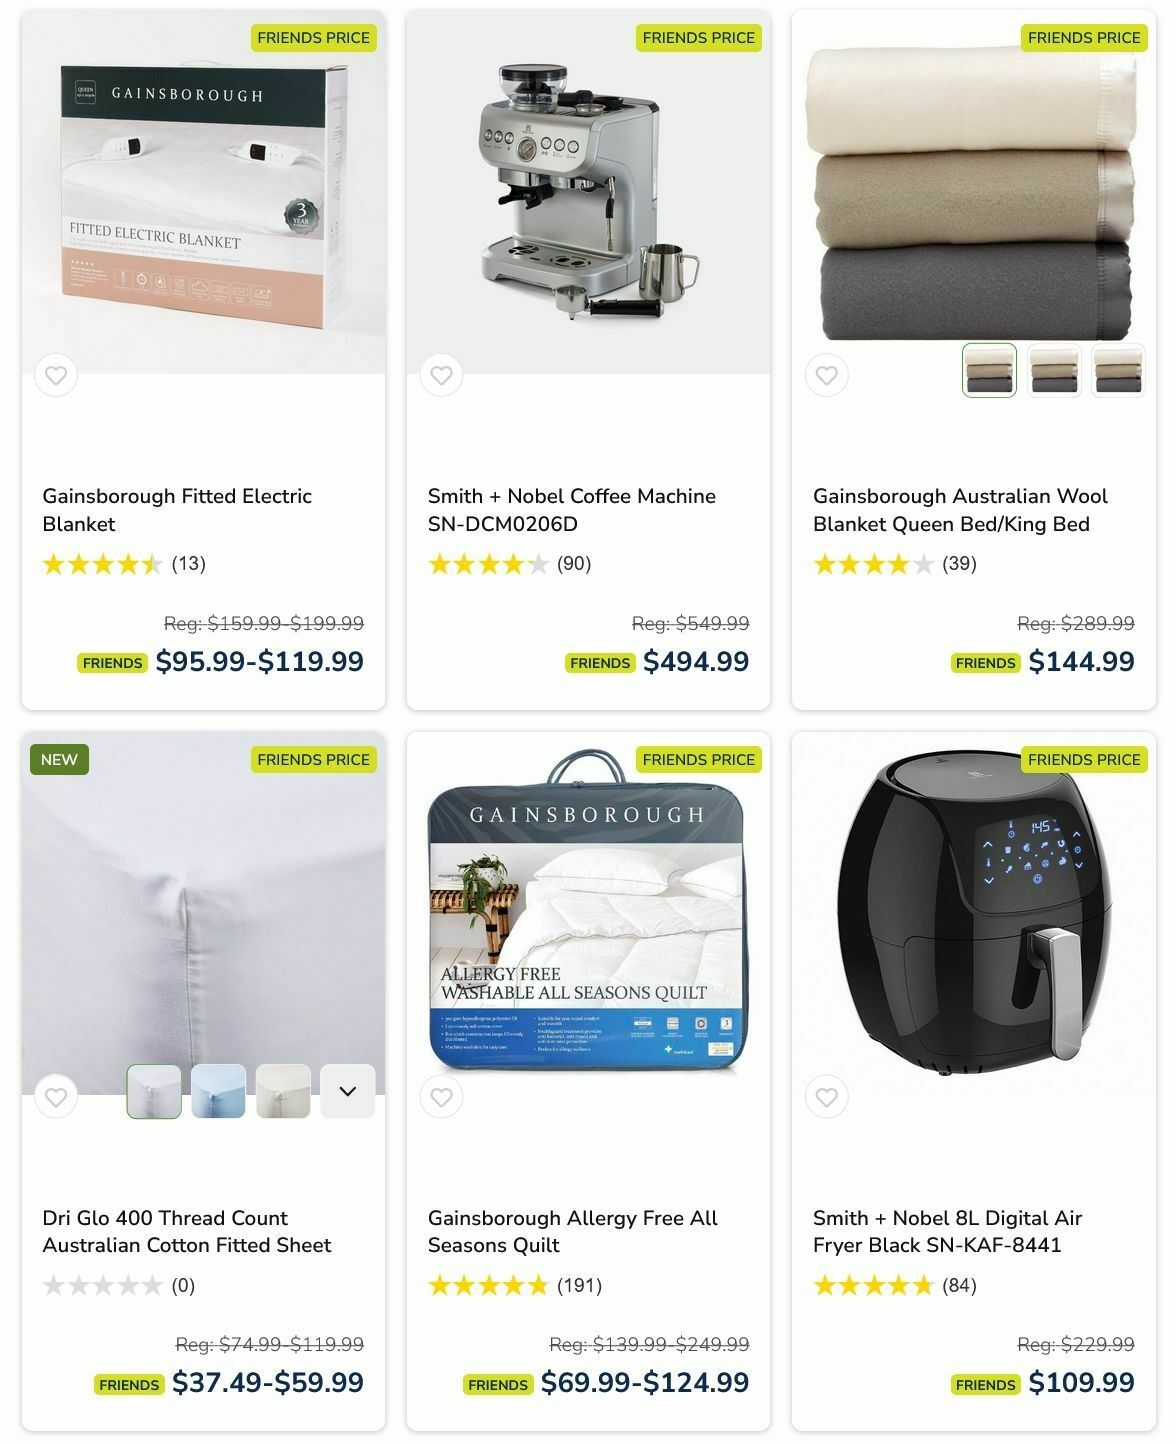1176x1444 pixels.
Task: Favorite the Smith + Nobel Coffee Machine
Action: pos(441,375)
